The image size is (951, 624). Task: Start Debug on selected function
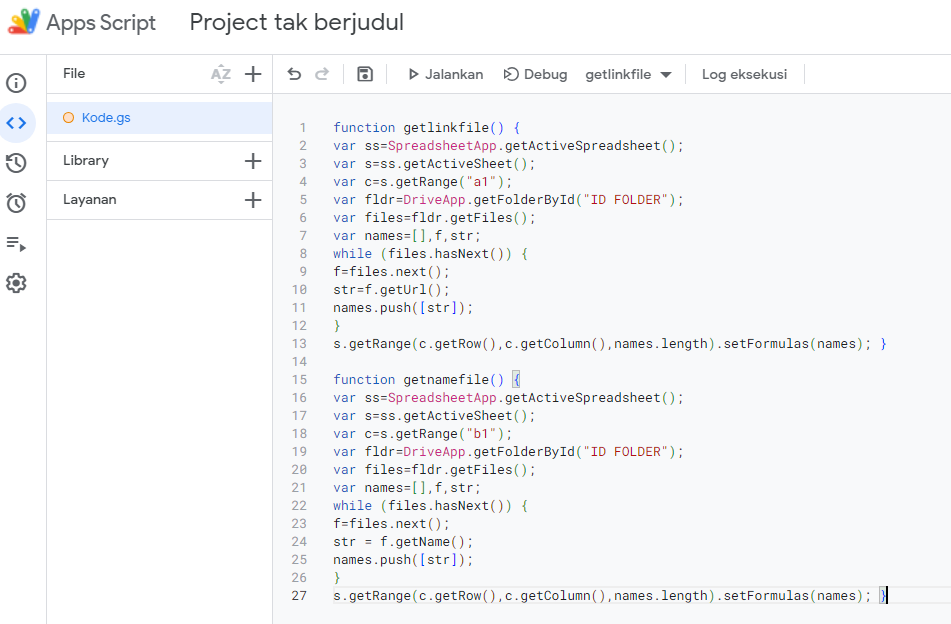click(x=536, y=74)
